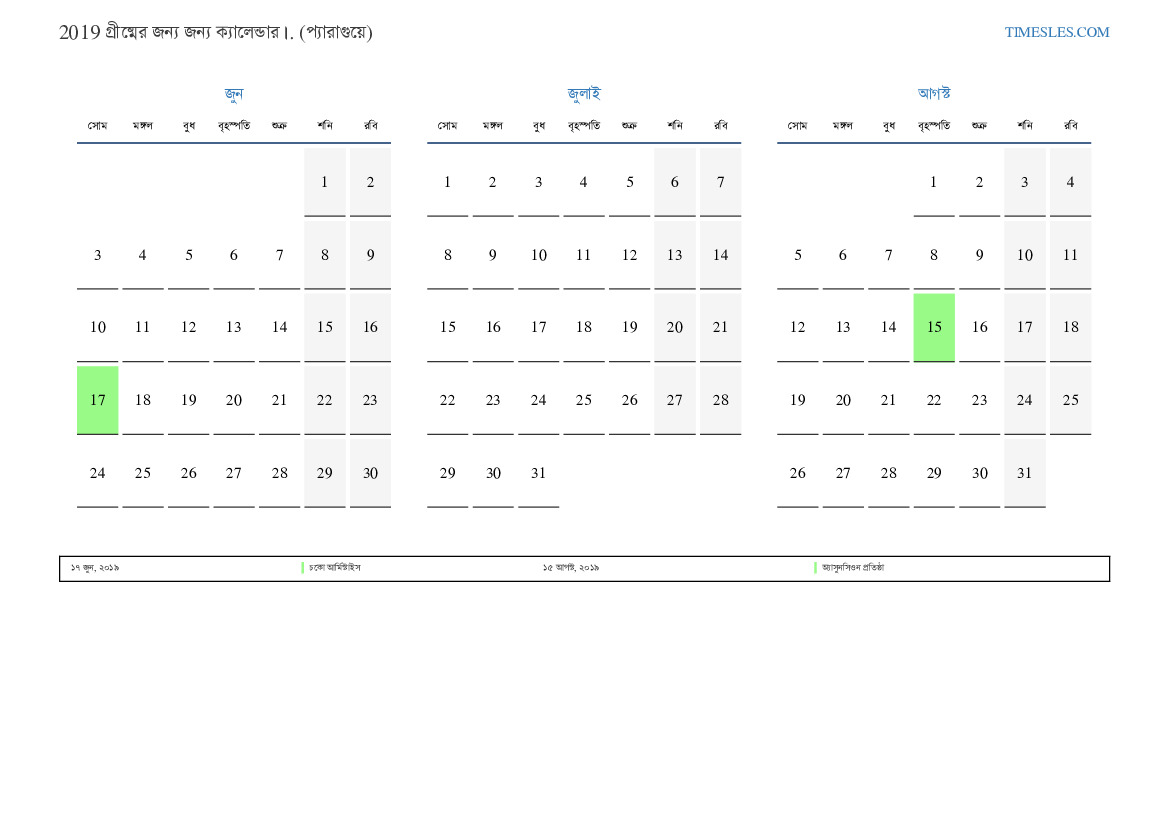
Task: Select August 22 in the আগস্ট calendar
Action: (x=934, y=400)
